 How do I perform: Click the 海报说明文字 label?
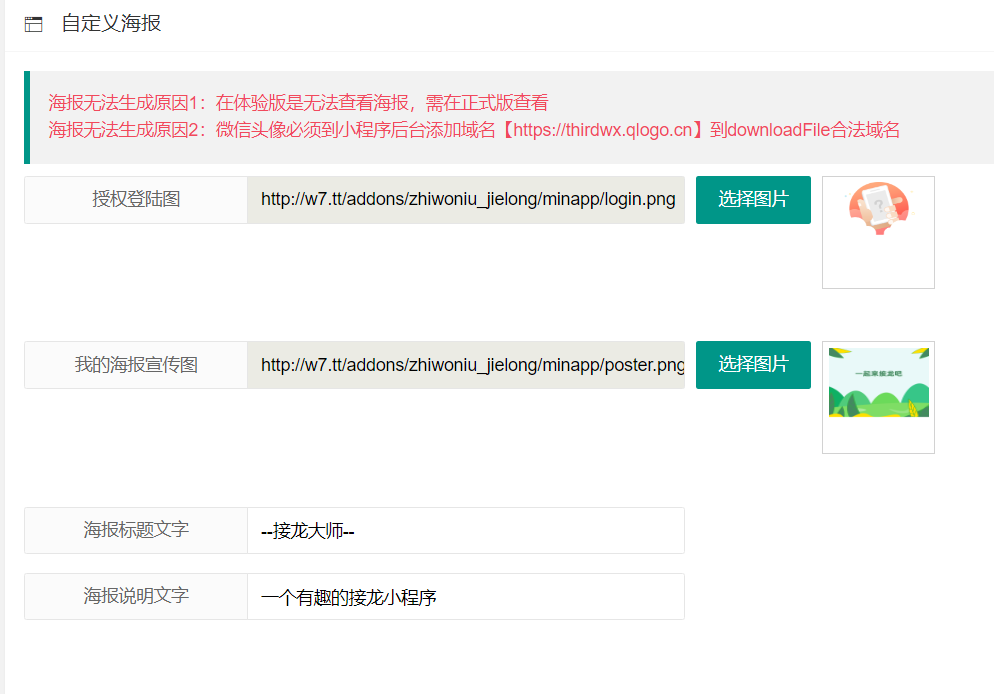tap(136, 596)
